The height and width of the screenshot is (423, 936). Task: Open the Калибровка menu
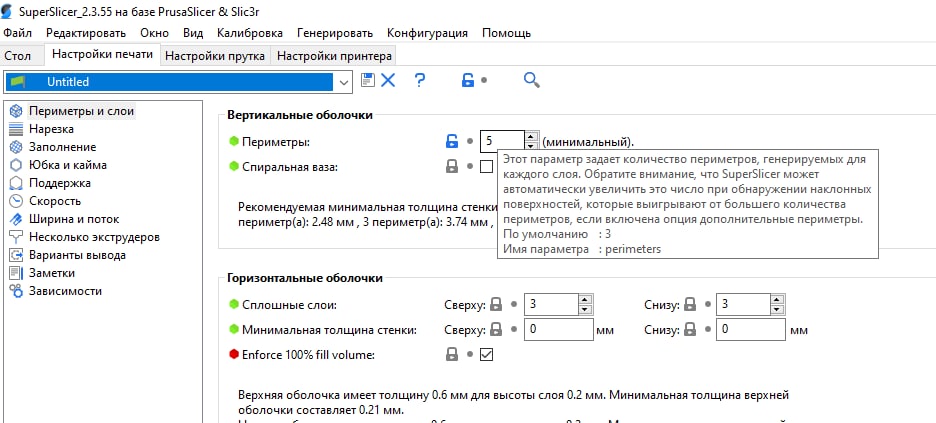point(250,33)
